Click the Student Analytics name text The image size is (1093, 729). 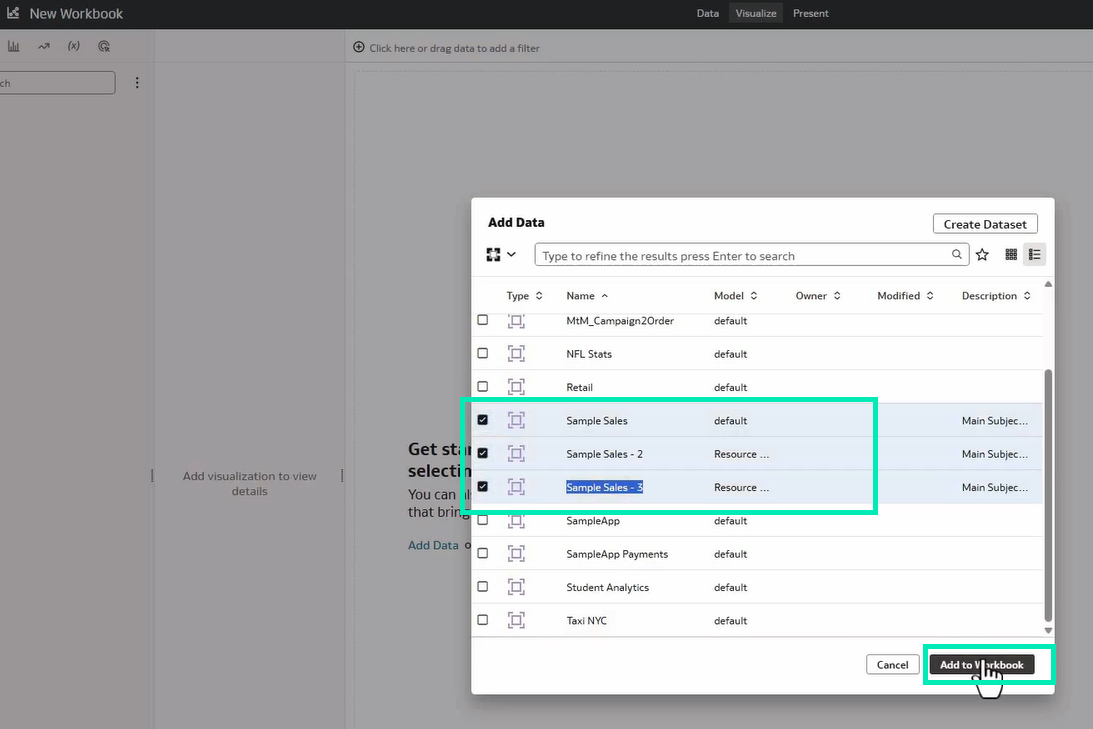[x=607, y=588]
